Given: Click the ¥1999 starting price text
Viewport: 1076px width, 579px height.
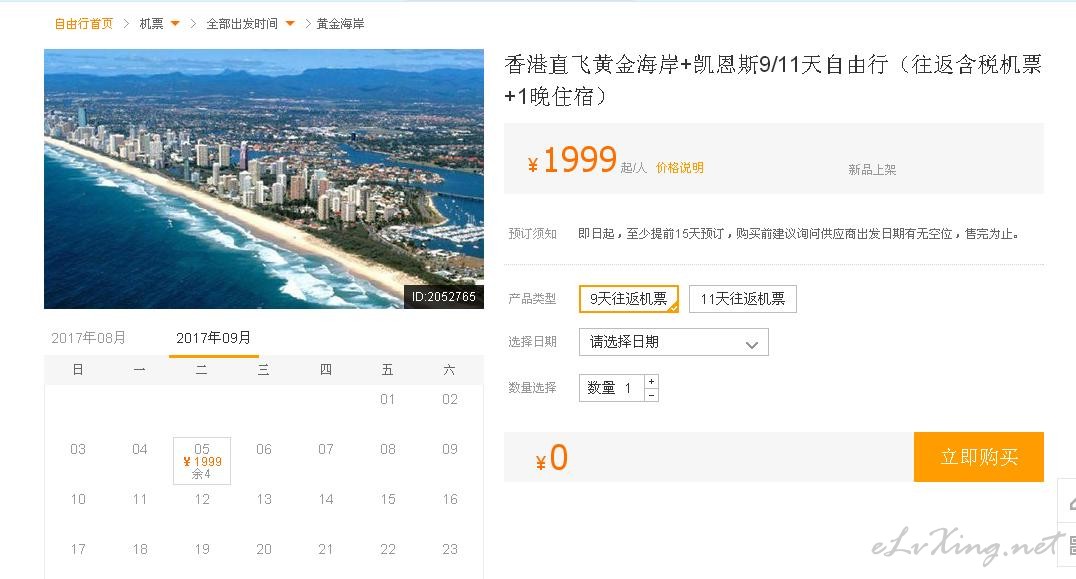Looking at the screenshot, I should (572, 161).
